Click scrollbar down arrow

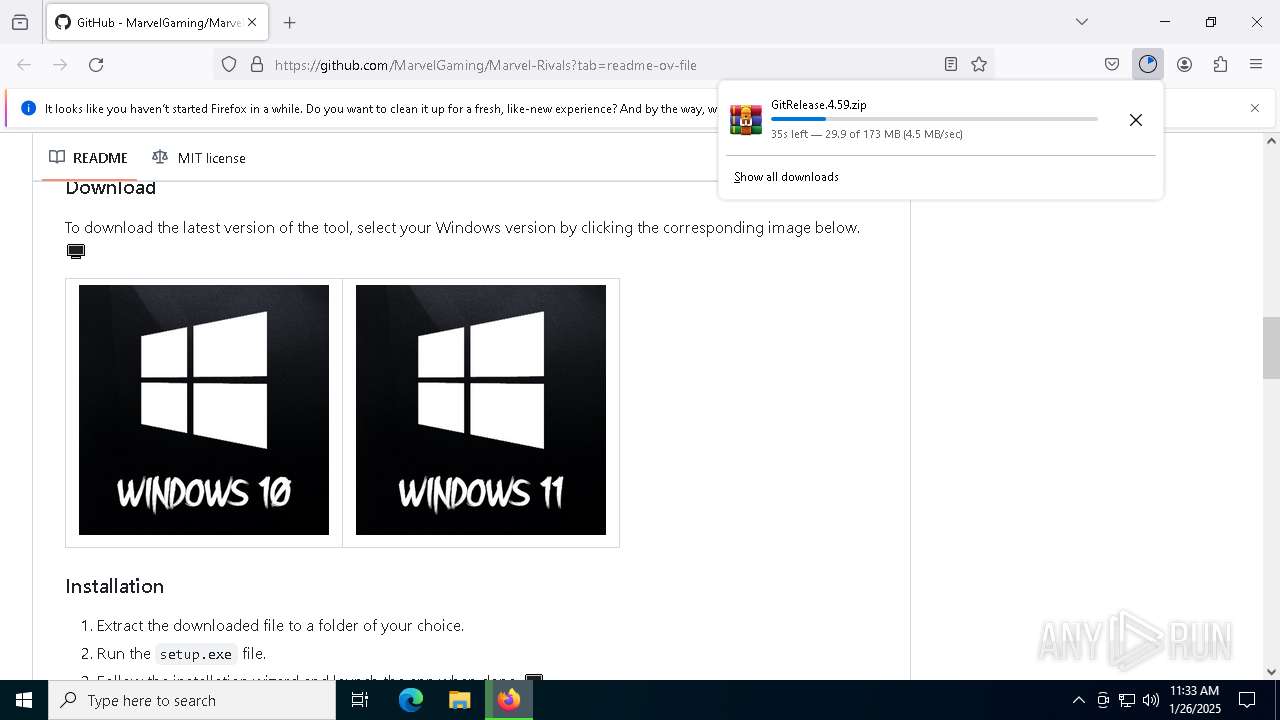click(1271, 672)
